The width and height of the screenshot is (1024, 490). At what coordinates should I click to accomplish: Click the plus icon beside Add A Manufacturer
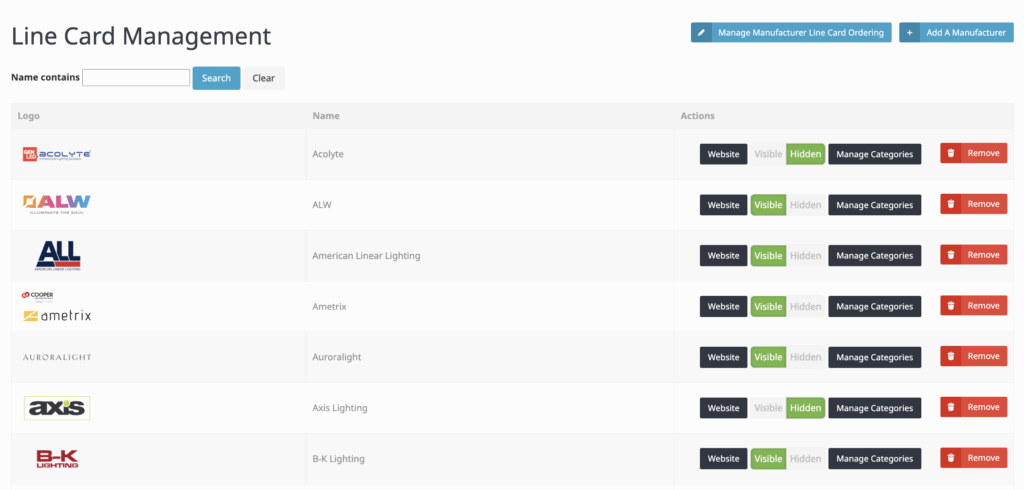coord(910,33)
